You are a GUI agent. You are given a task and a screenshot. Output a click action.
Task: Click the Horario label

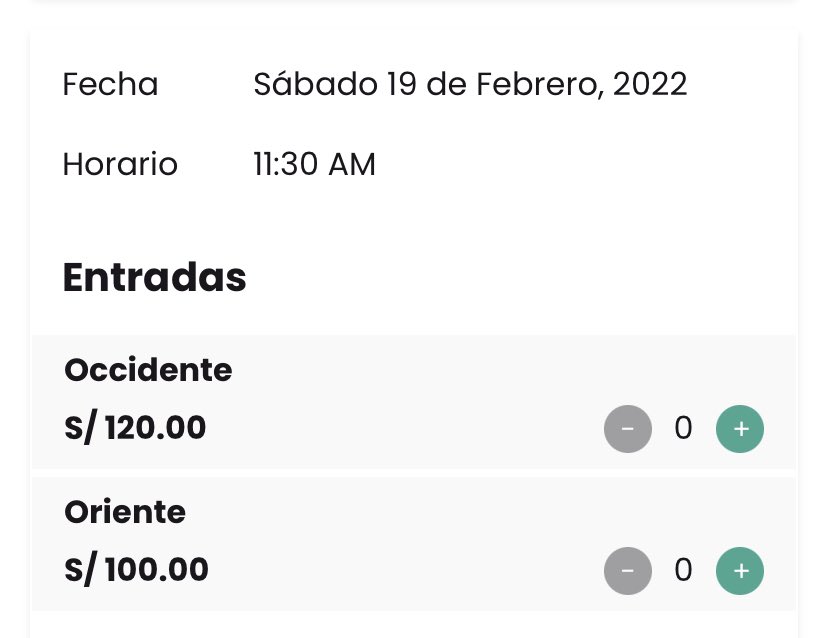(120, 165)
